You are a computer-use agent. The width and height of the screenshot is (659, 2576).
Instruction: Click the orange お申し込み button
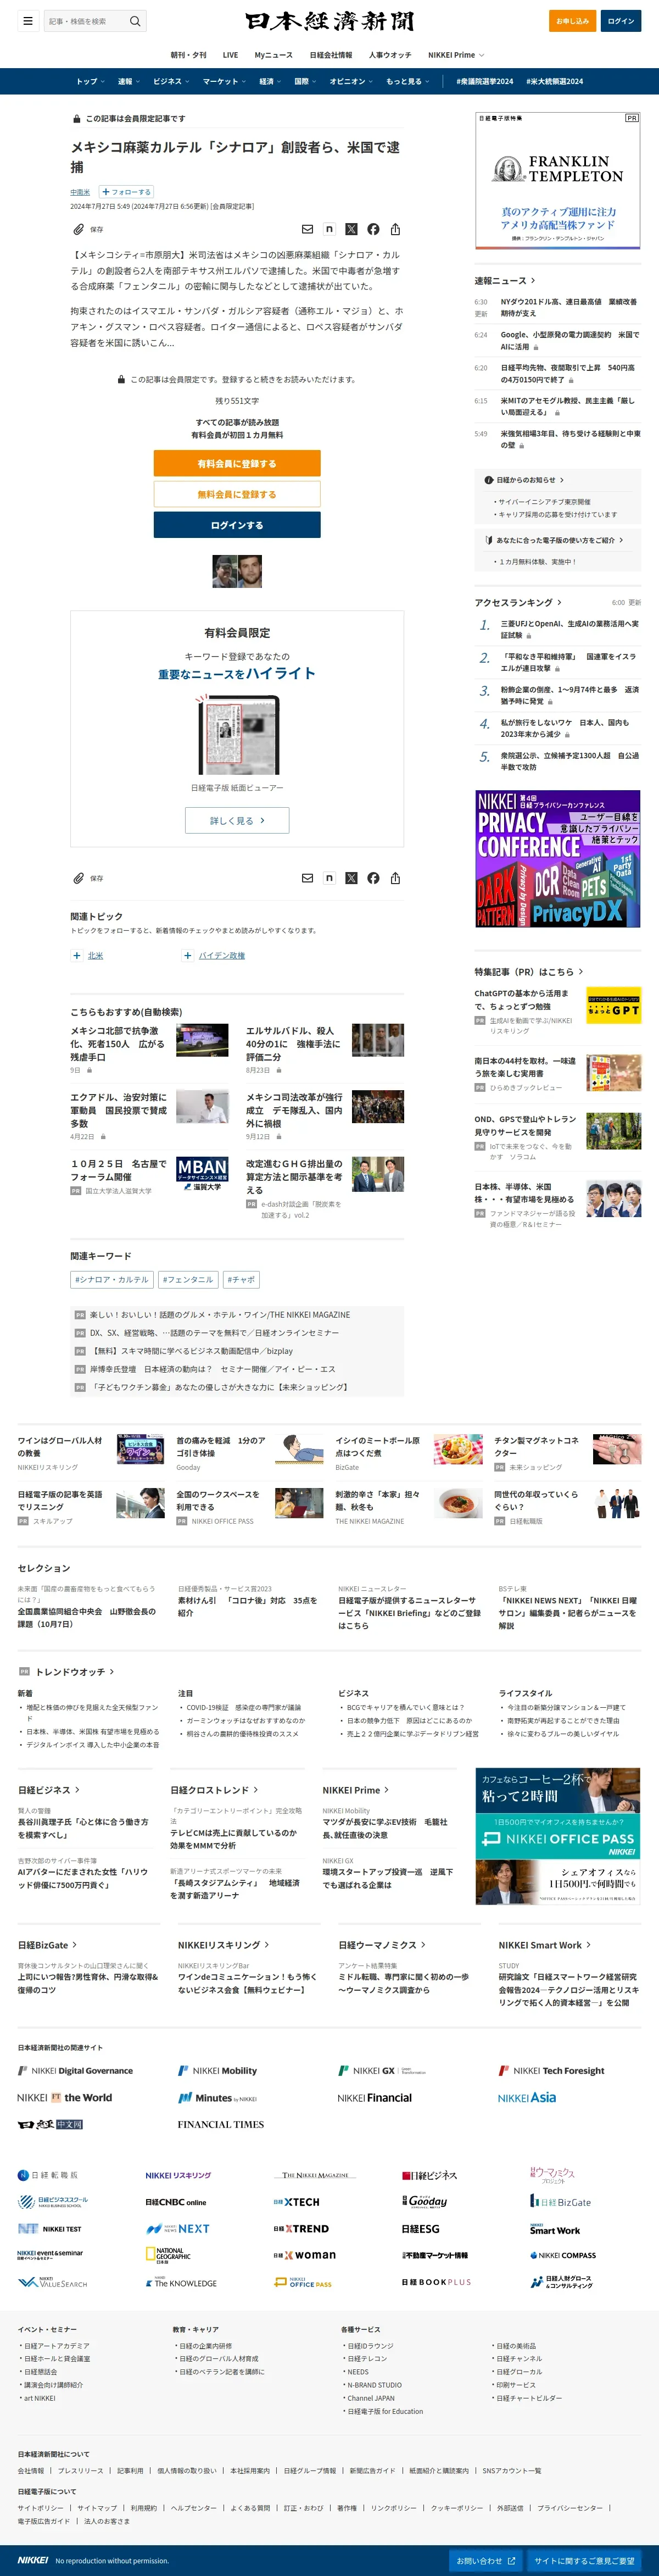coord(573,21)
